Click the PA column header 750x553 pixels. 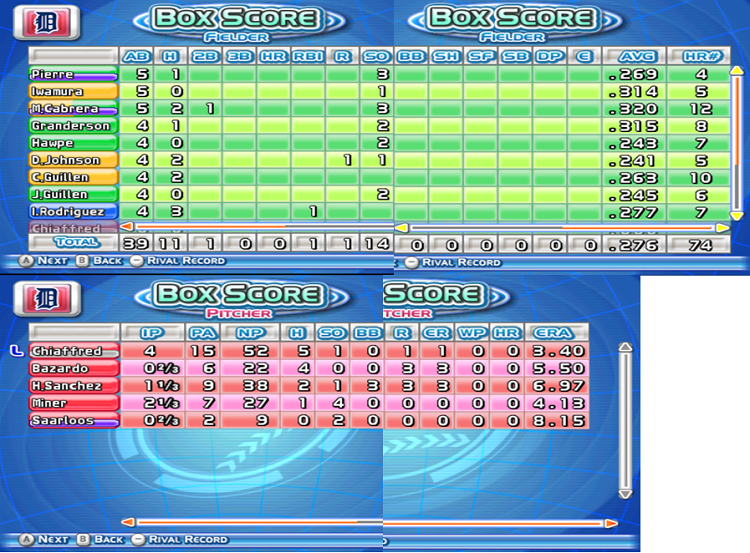[203, 333]
